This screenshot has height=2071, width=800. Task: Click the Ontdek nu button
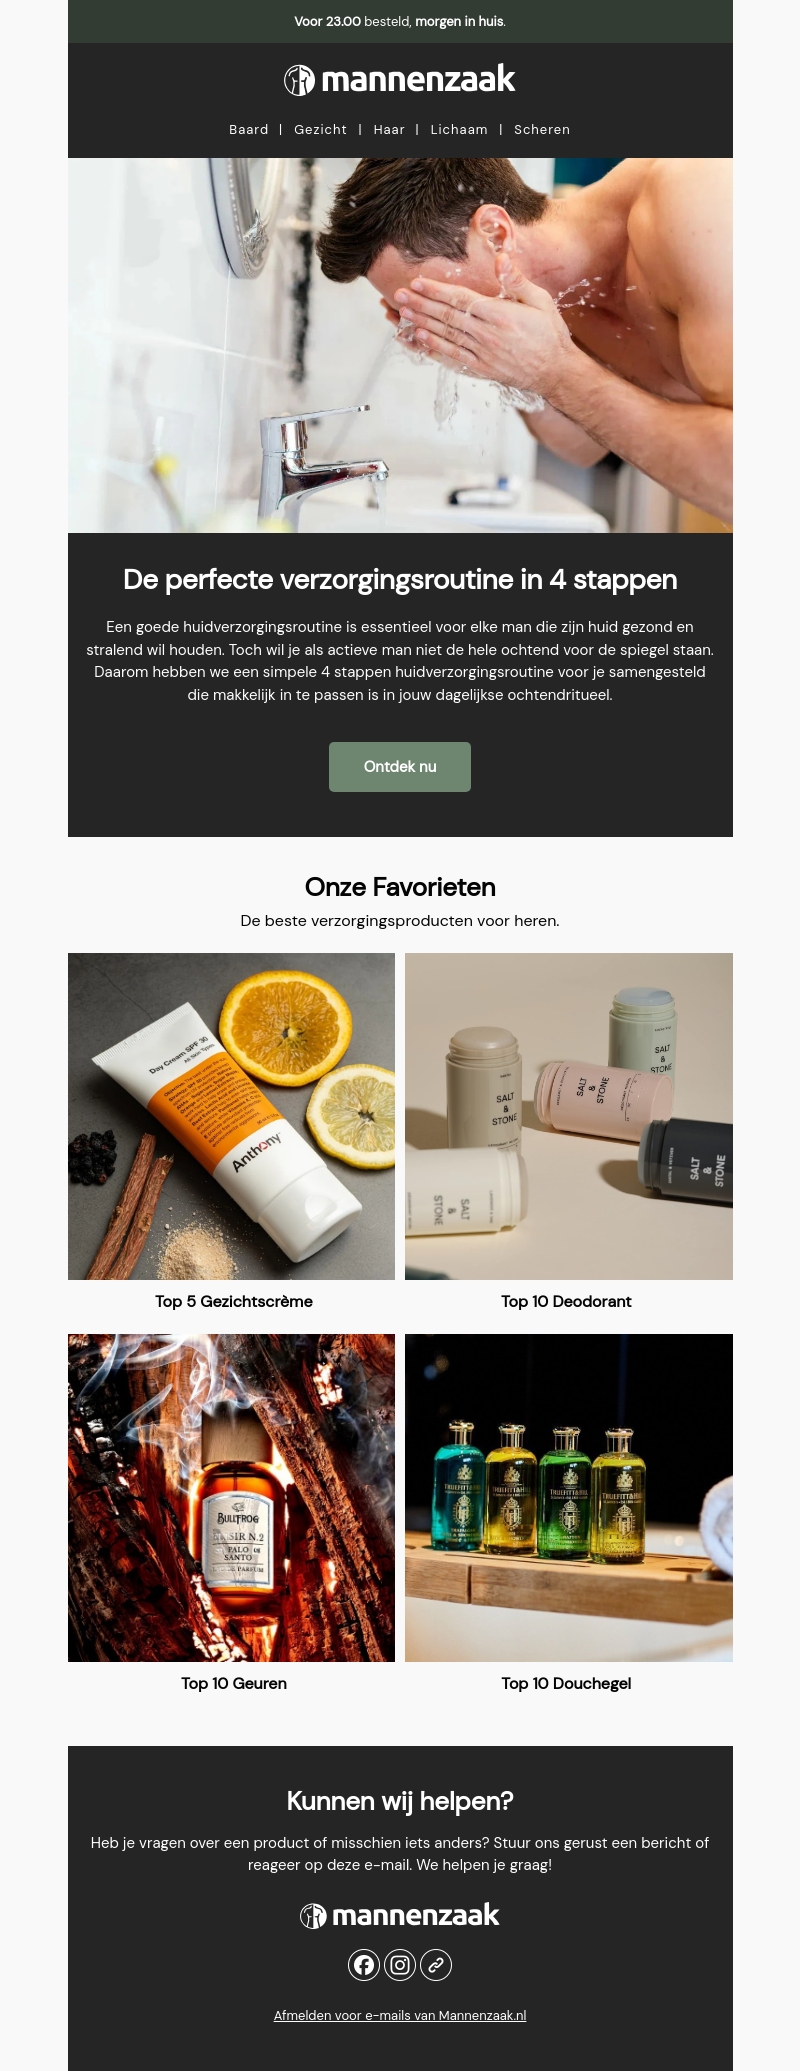click(x=400, y=767)
